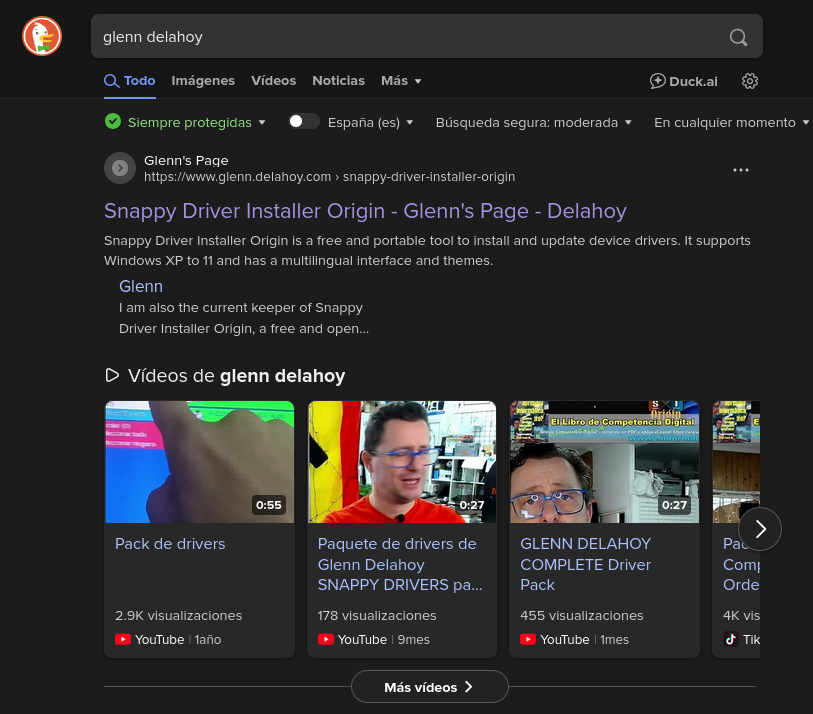Click the 455 visualizaciones text
813x714 pixels.
[582, 615]
